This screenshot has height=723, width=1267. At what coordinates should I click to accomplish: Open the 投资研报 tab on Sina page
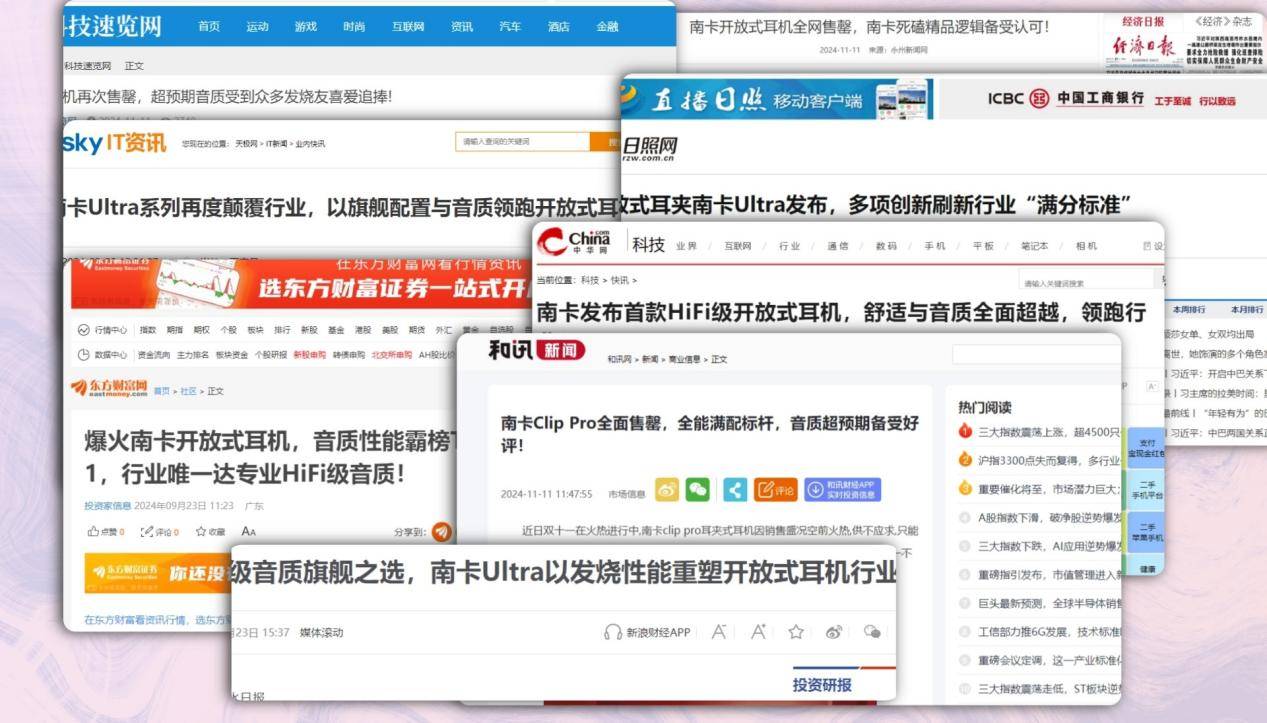pyautogui.click(x=822, y=685)
